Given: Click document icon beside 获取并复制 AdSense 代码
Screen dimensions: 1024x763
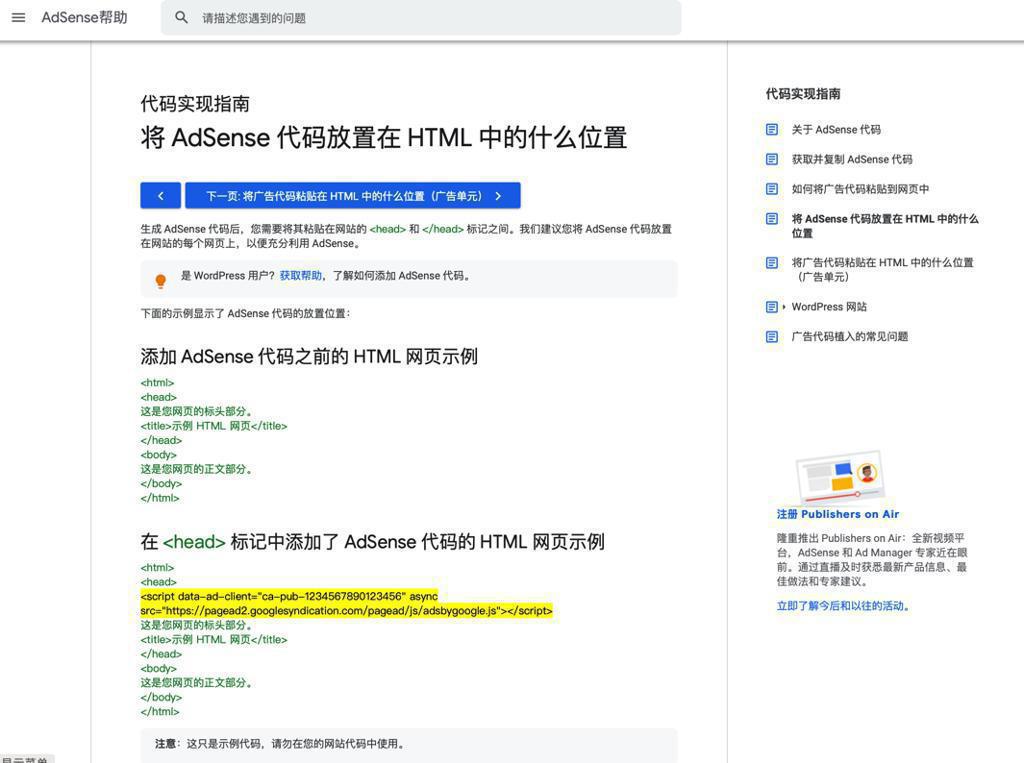Looking at the screenshot, I should pos(772,159).
